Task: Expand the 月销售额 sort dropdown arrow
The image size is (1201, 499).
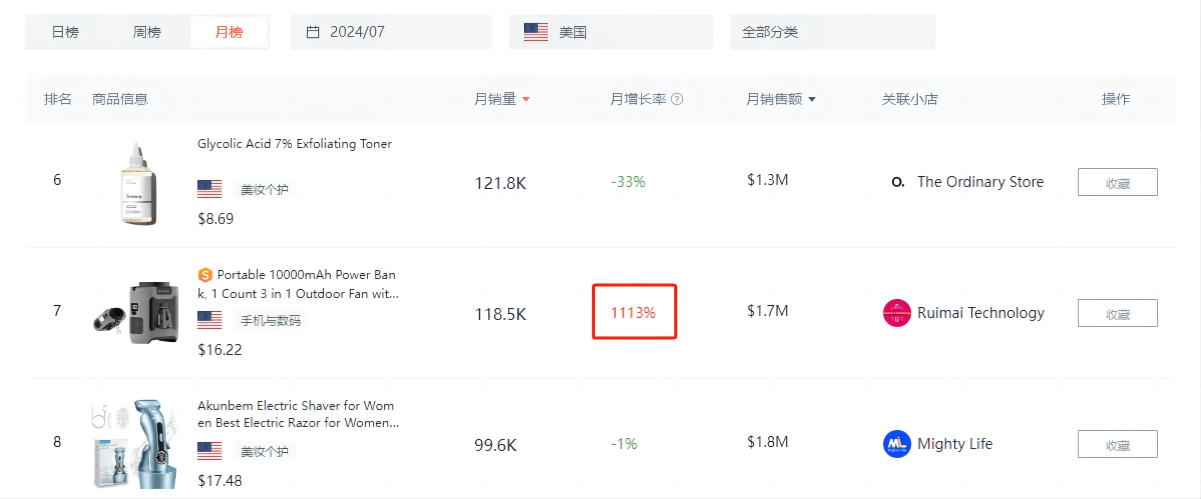Action: click(812, 99)
